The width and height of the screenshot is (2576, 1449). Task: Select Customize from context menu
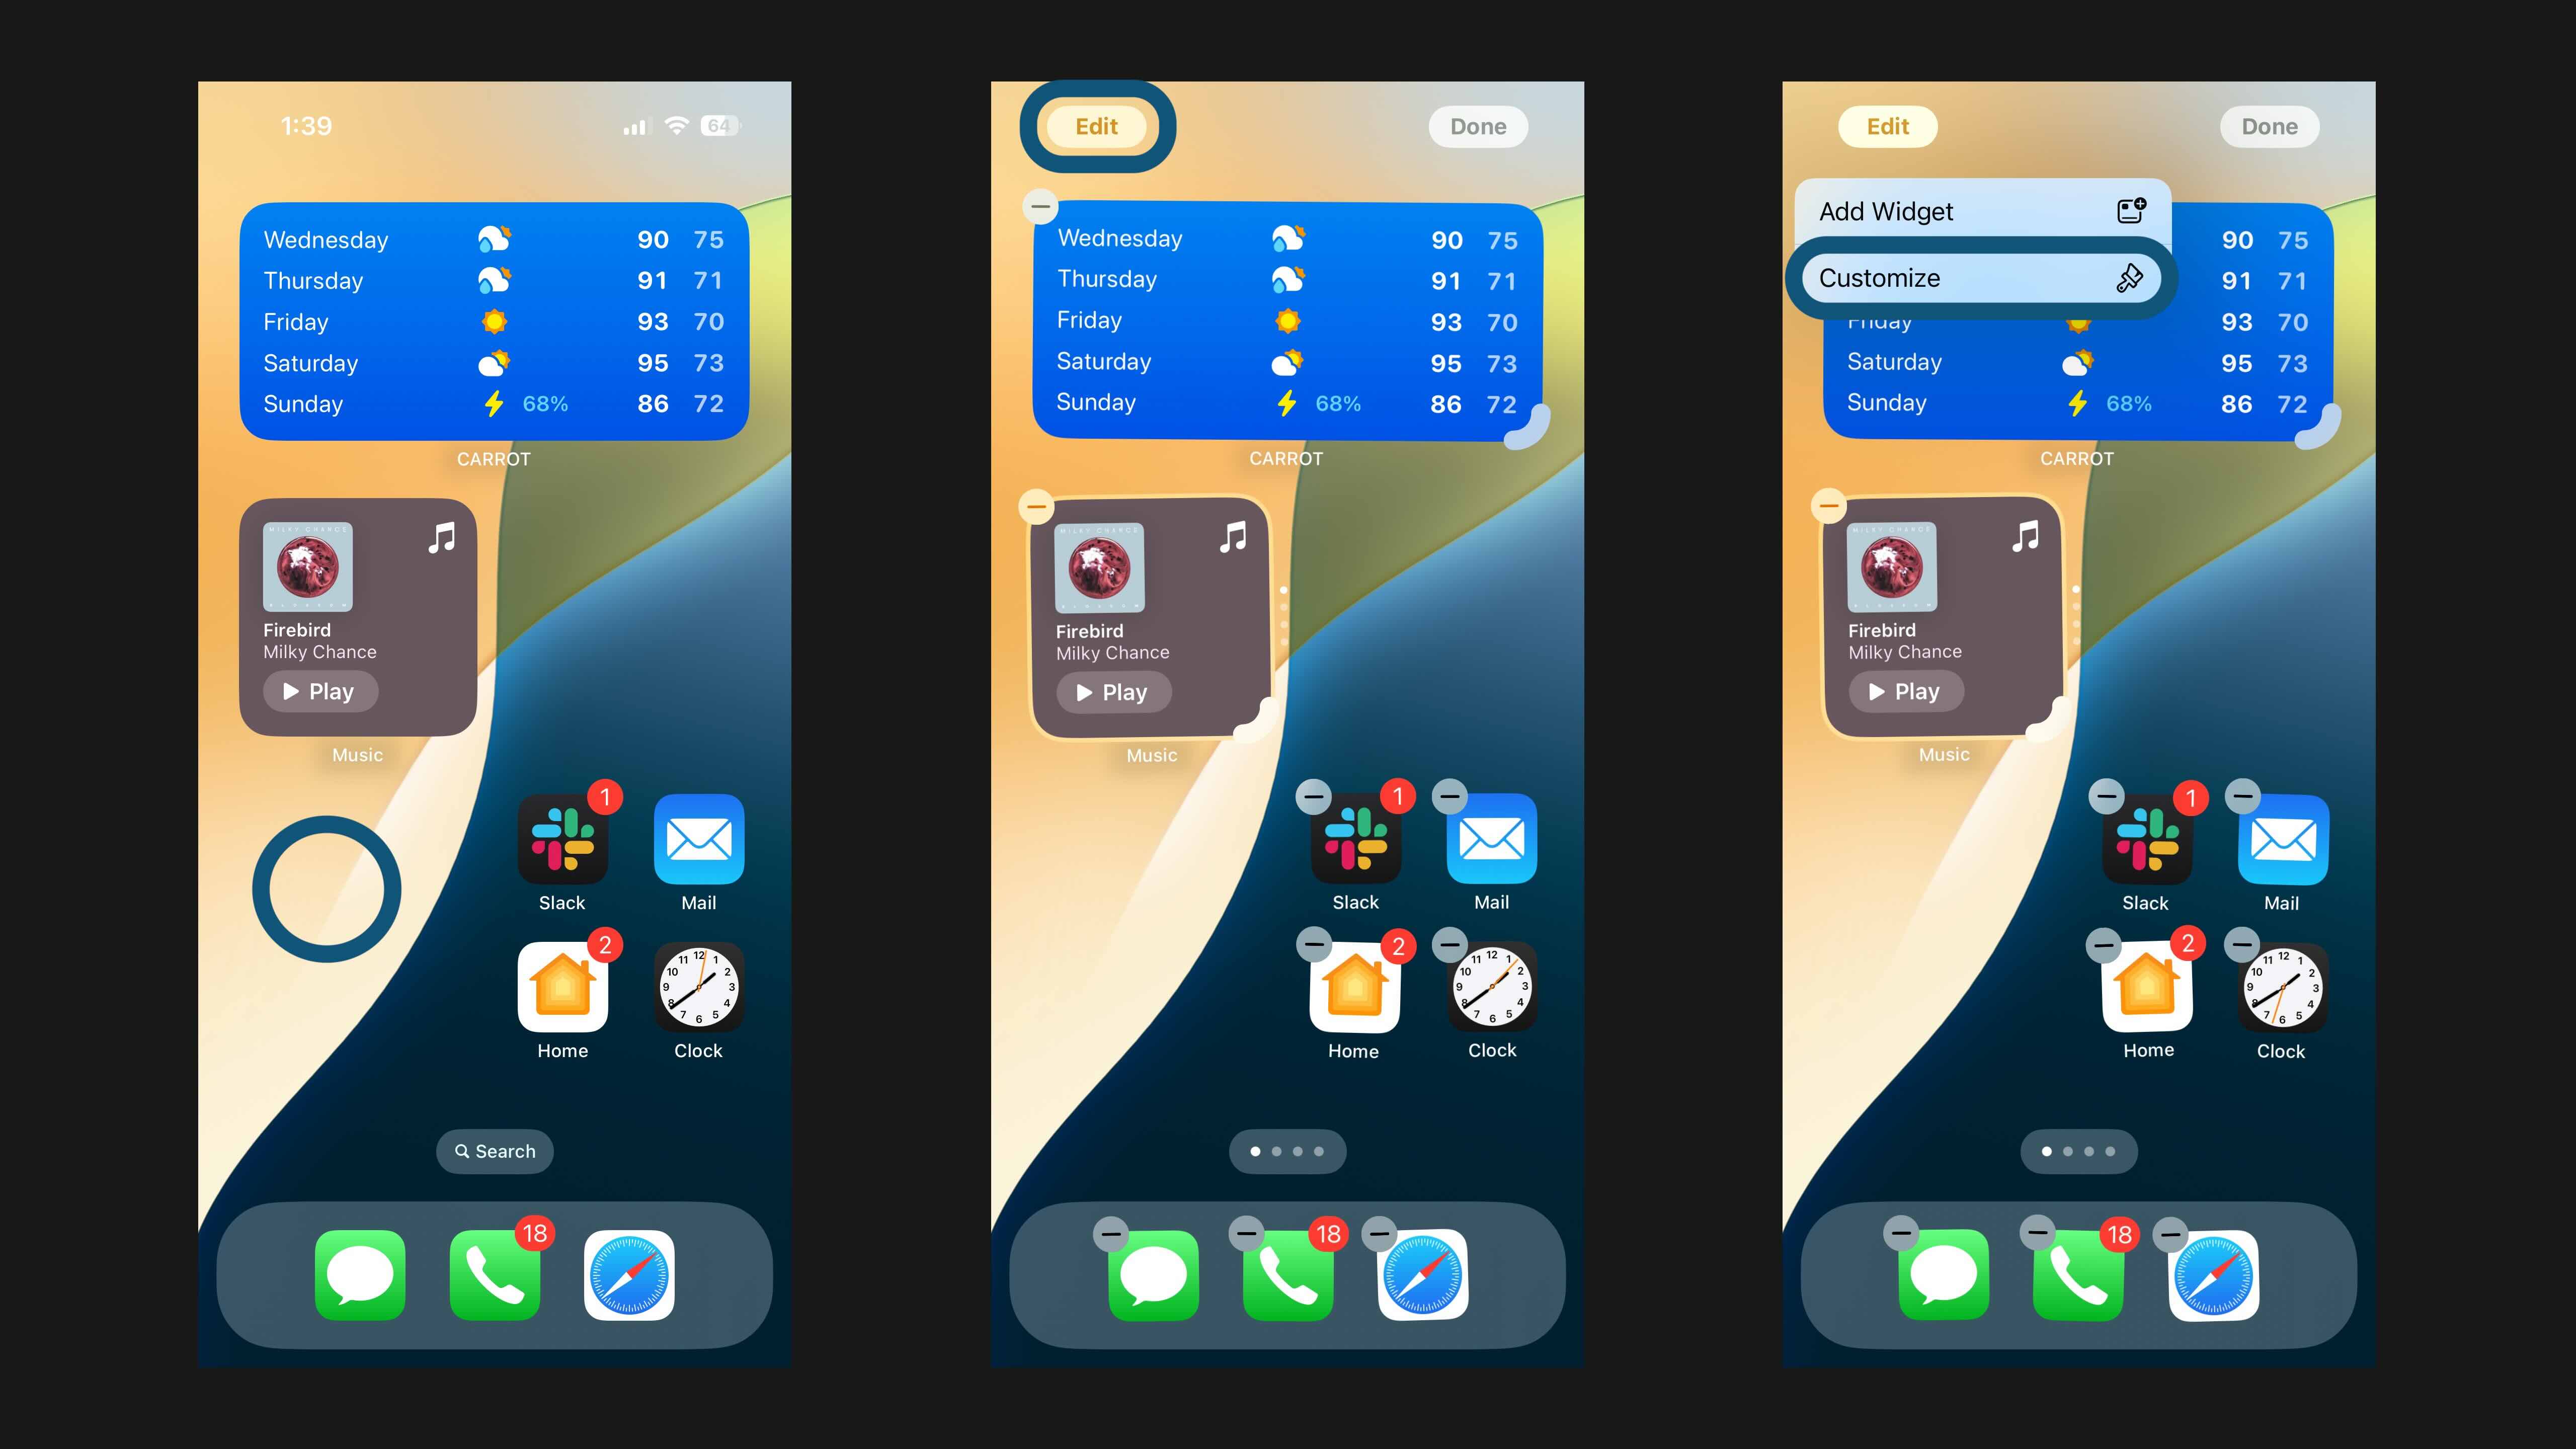[x=1976, y=278]
